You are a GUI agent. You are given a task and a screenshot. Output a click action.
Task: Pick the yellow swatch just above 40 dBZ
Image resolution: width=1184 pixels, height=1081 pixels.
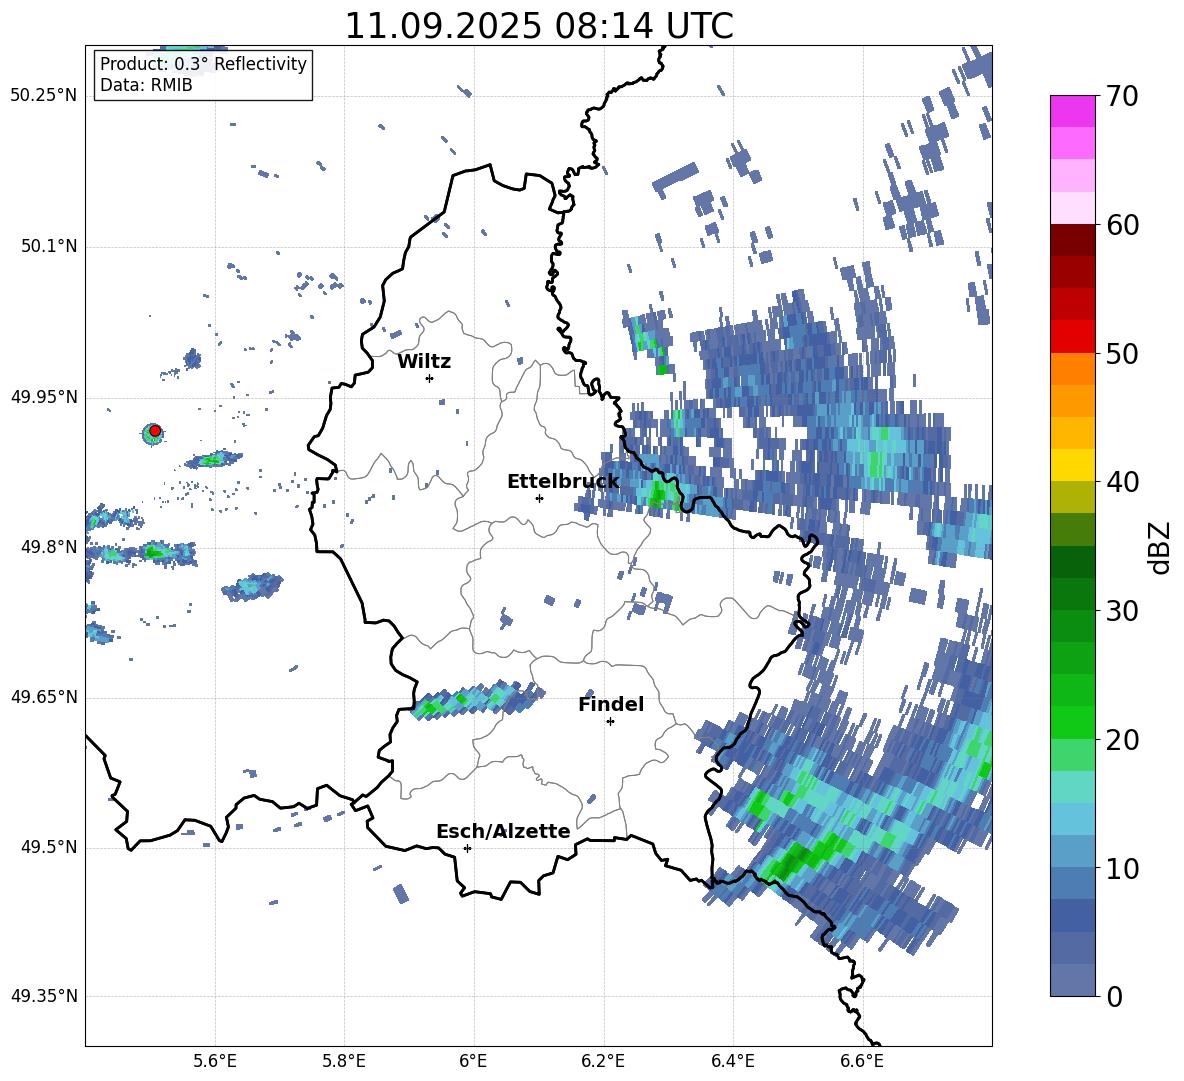click(1072, 465)
